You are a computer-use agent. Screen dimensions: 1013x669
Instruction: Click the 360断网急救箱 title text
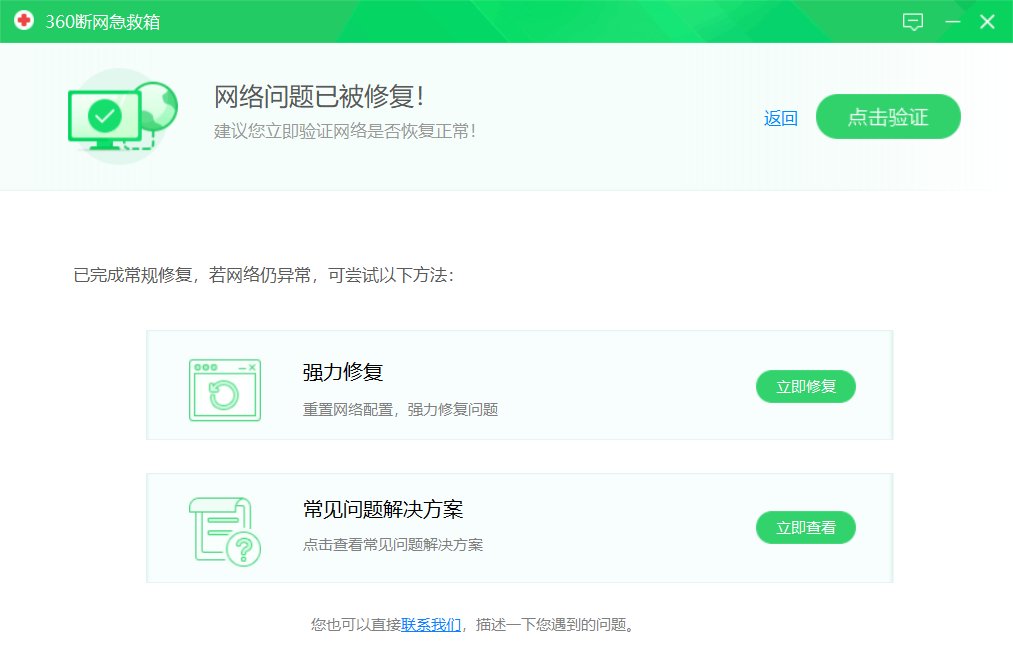click(x=102, y=22)
